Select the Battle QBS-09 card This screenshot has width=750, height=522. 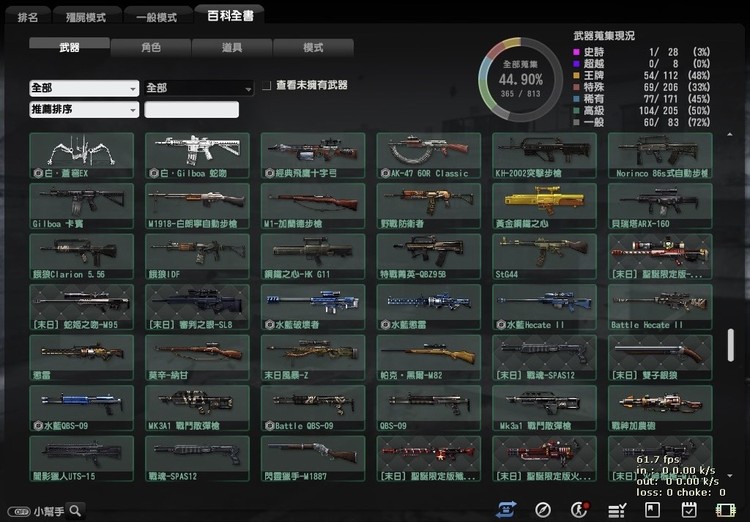point(313,408)
